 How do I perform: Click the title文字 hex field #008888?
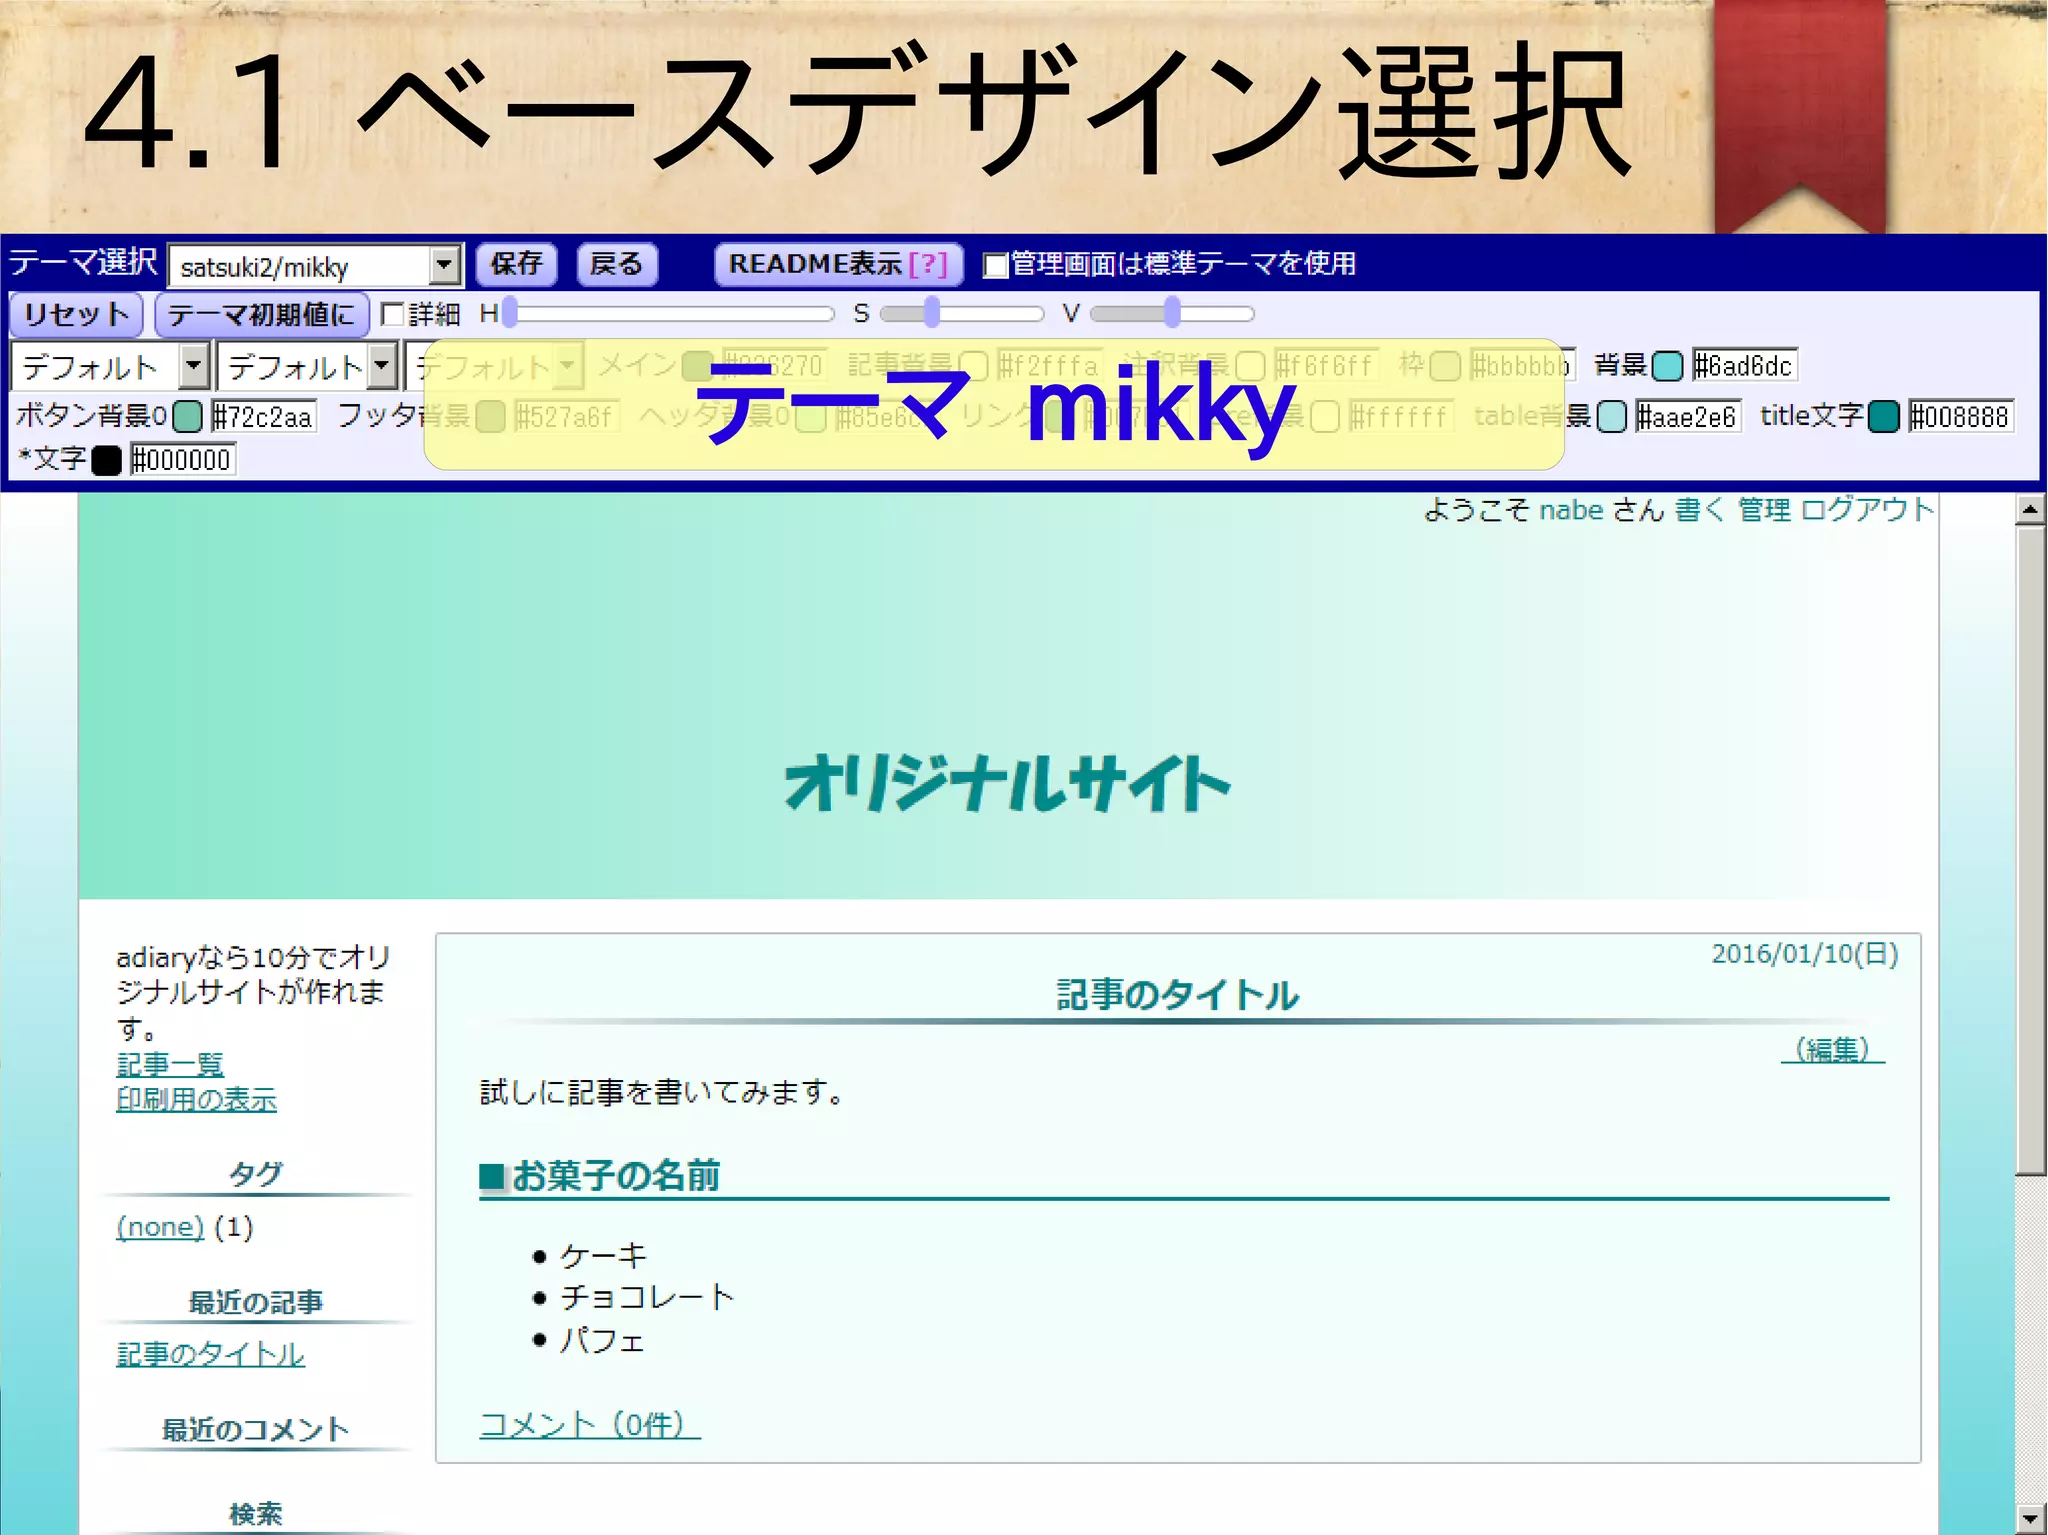point(1960,416)
